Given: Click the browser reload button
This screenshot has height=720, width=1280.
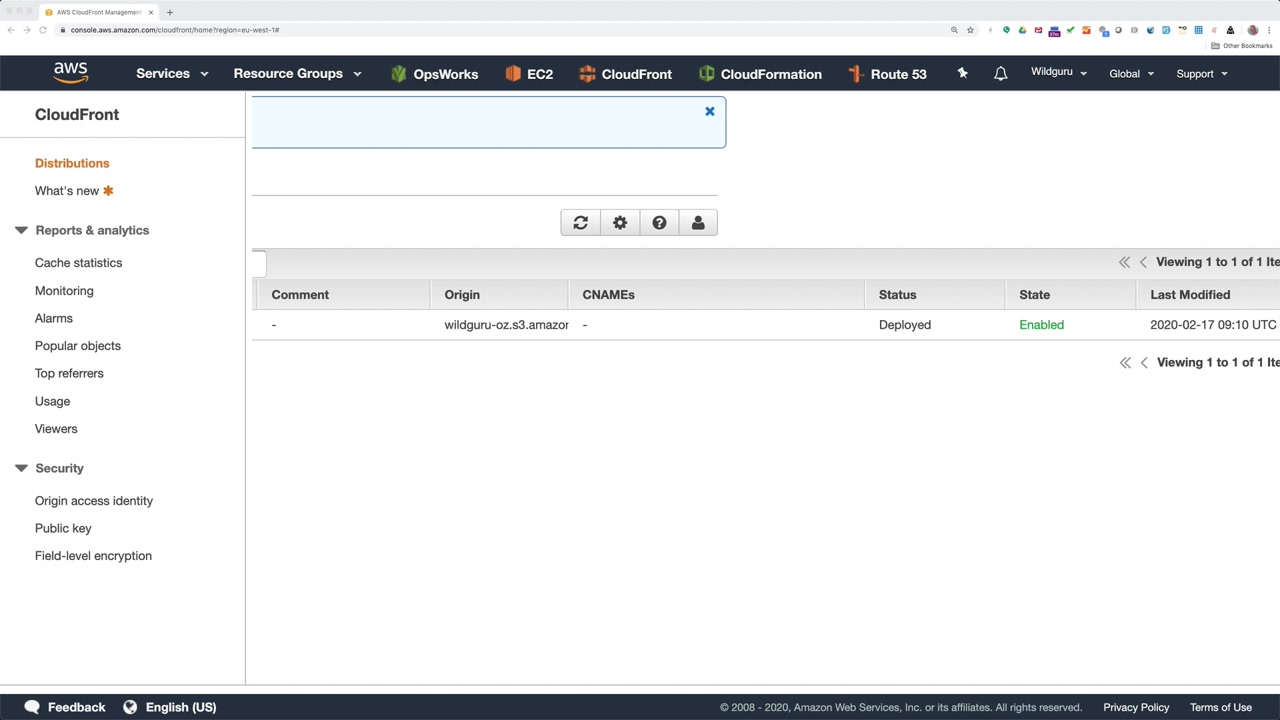Looking at the screenshot, I should 43,30.
